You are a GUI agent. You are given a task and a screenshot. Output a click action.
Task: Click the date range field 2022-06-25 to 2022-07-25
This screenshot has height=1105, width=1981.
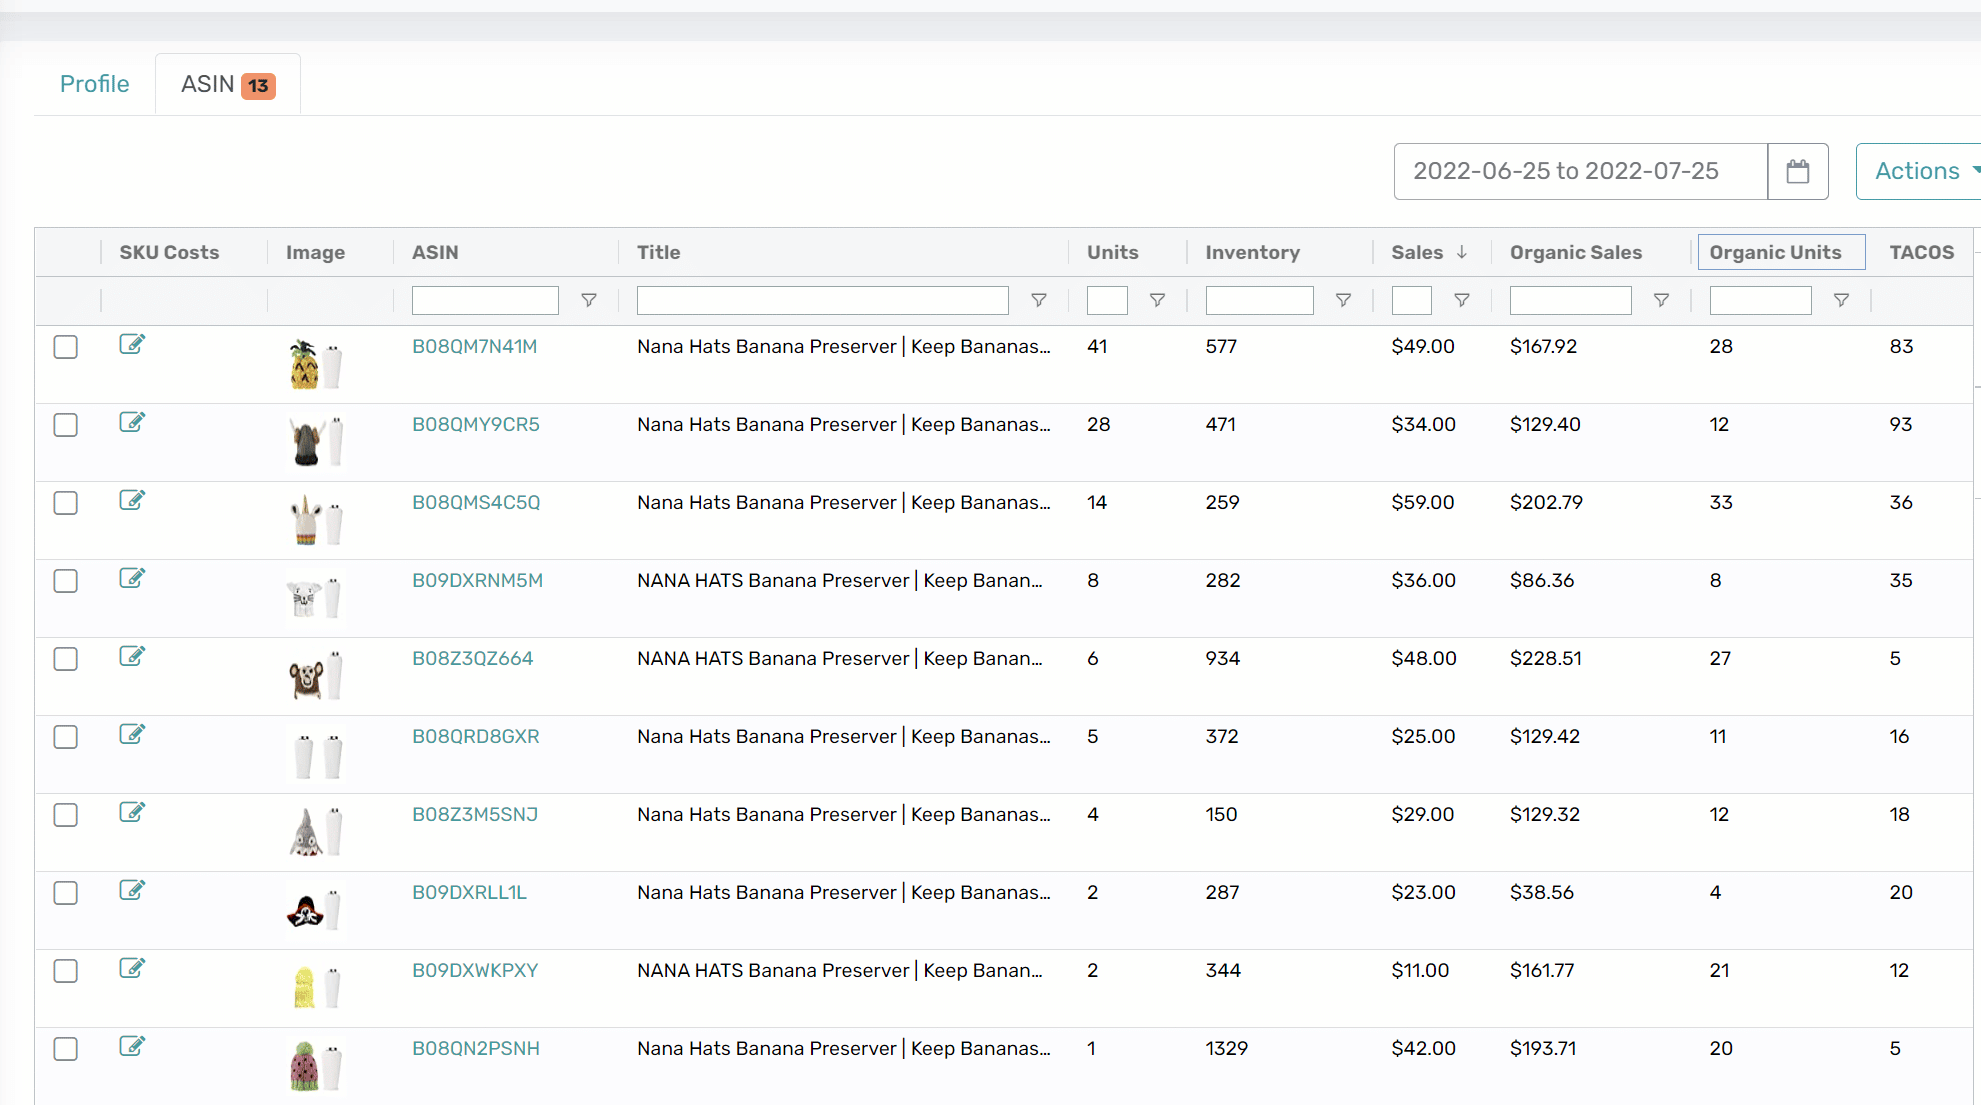coord(1580,171)
